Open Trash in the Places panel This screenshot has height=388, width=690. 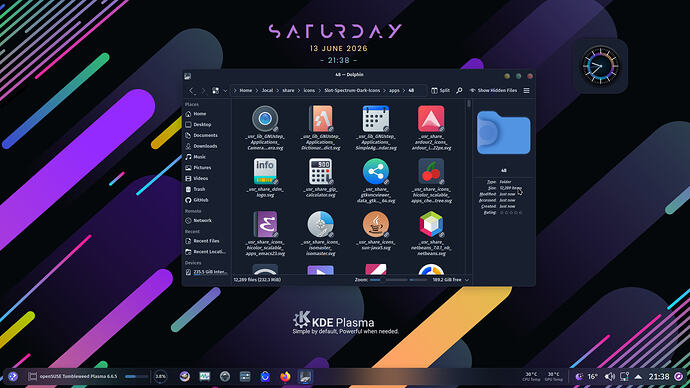[x=206, y=189]
